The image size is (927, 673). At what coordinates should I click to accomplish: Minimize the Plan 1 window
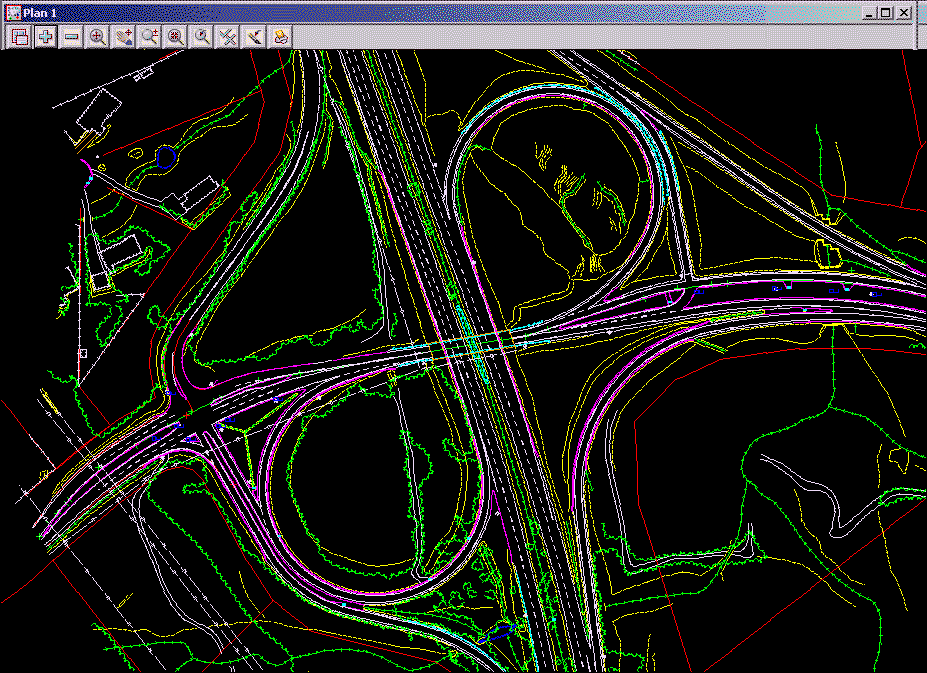tap(868, 12)
